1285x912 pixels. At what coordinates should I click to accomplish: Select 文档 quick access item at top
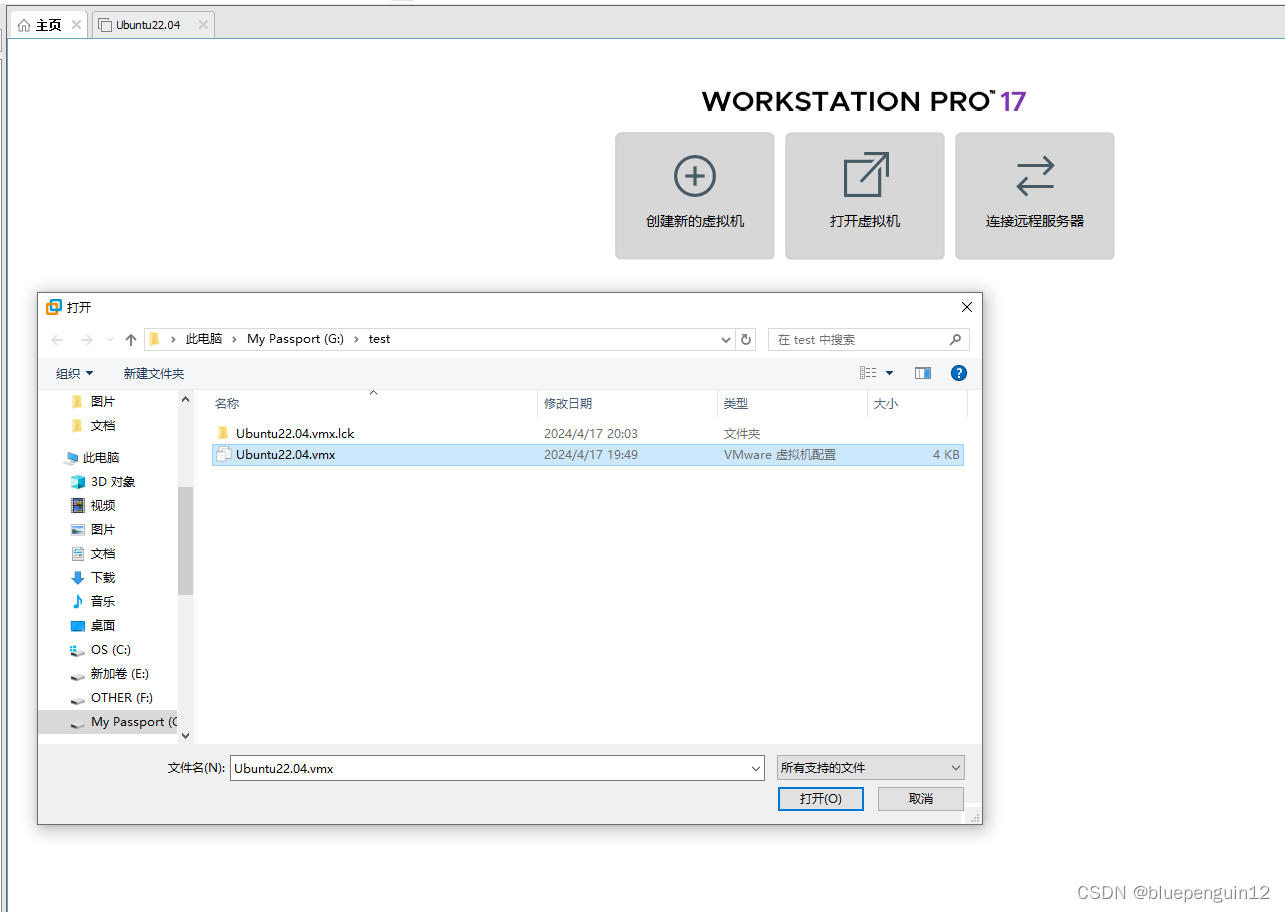[x=103, y=425]
